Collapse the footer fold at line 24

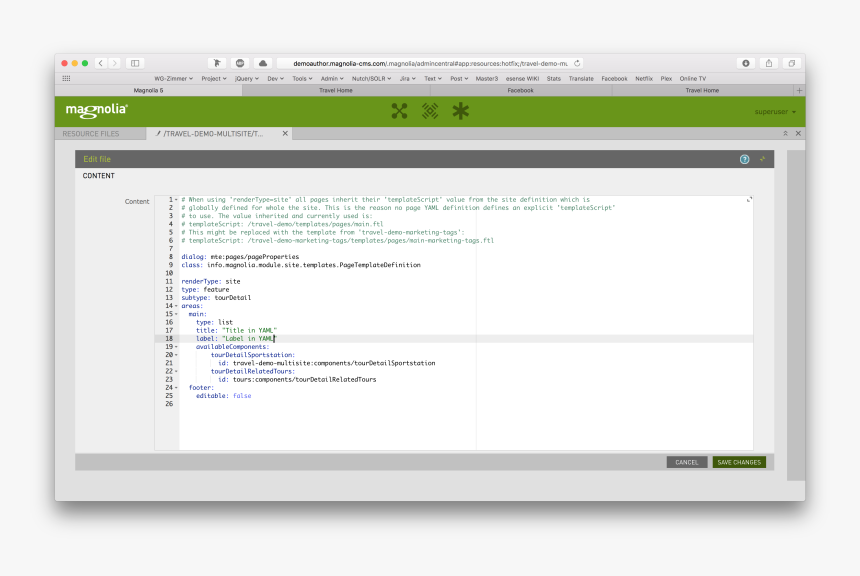point(176,387)
